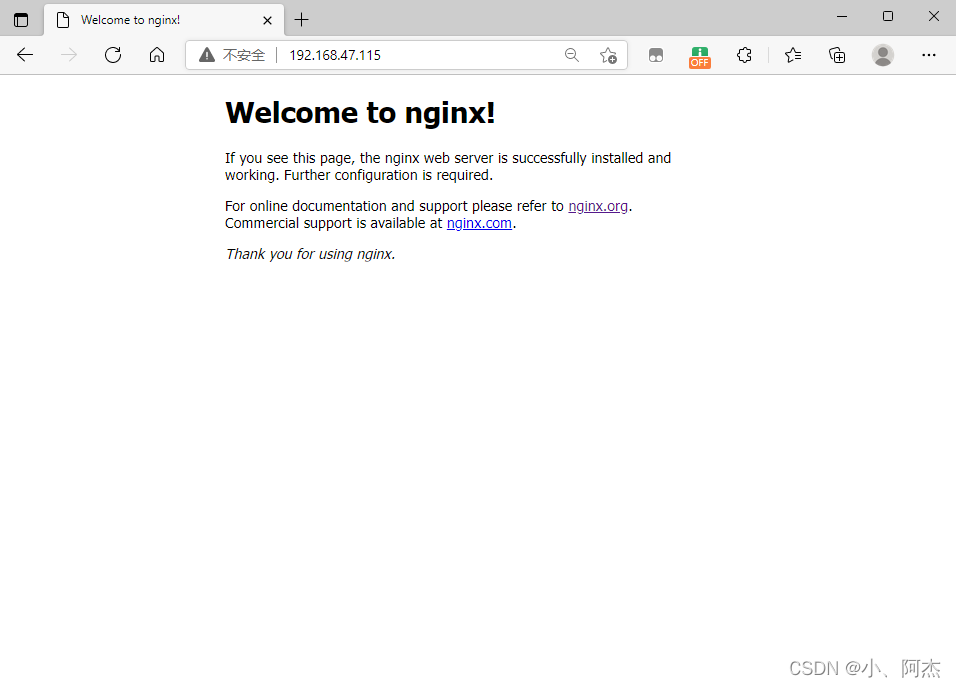Screen dimensions: 956x687
Task: Close the browser window
Action: coord(933,16)
